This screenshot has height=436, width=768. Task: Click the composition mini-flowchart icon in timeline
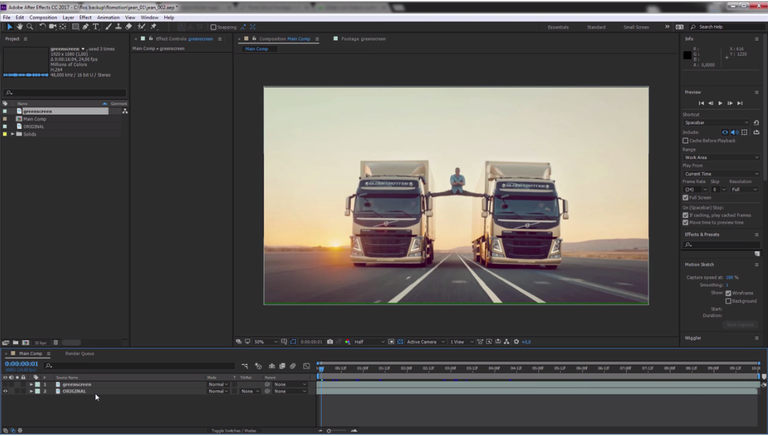[245, 366]
